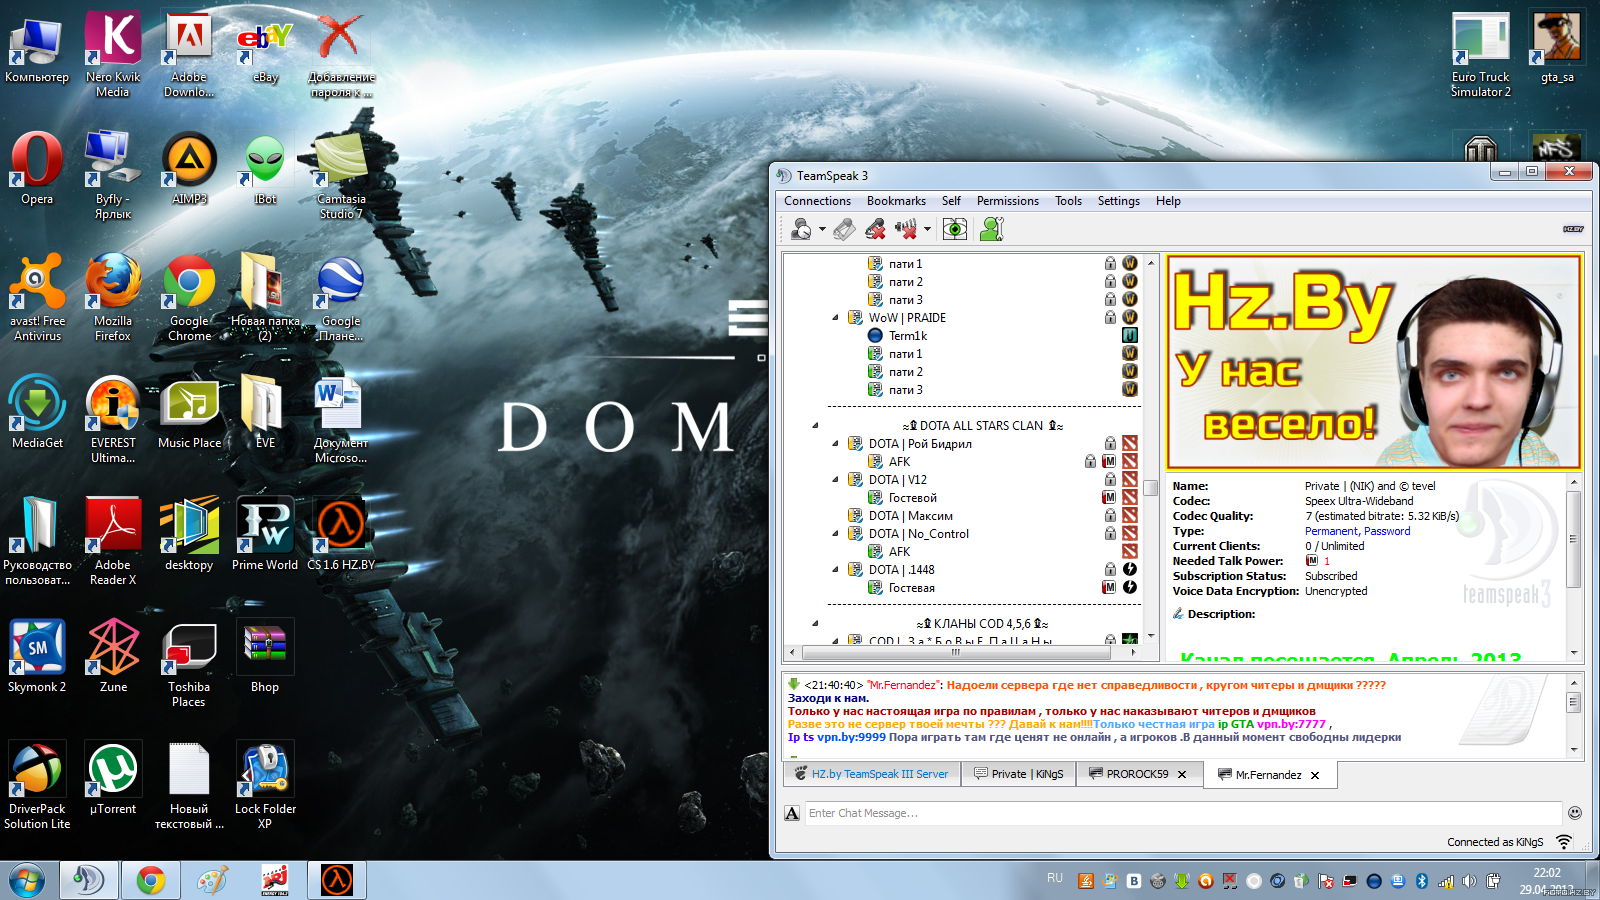
Task: Click the Paint icon on taskbar
Action: point(212,880)
